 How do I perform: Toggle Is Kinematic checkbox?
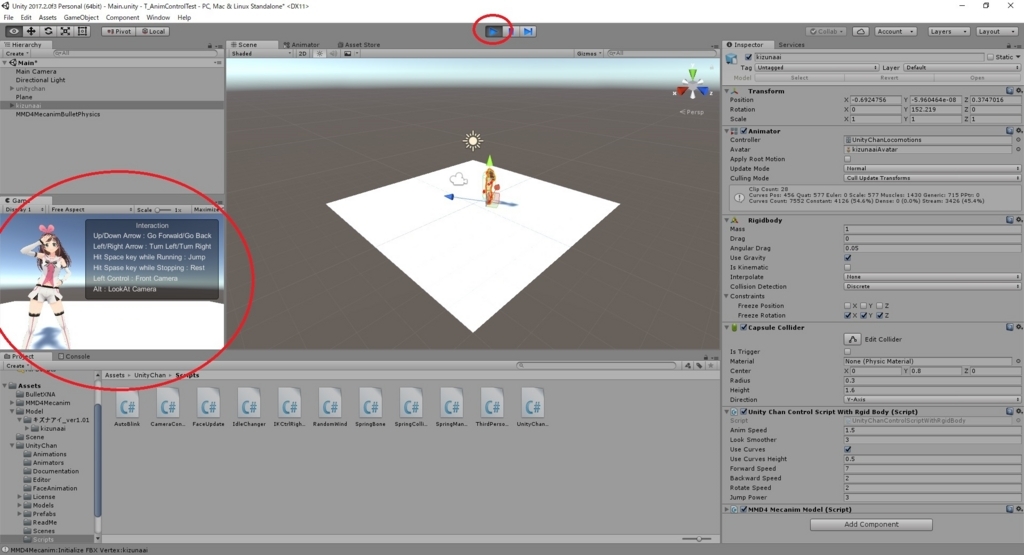(848, 267)
